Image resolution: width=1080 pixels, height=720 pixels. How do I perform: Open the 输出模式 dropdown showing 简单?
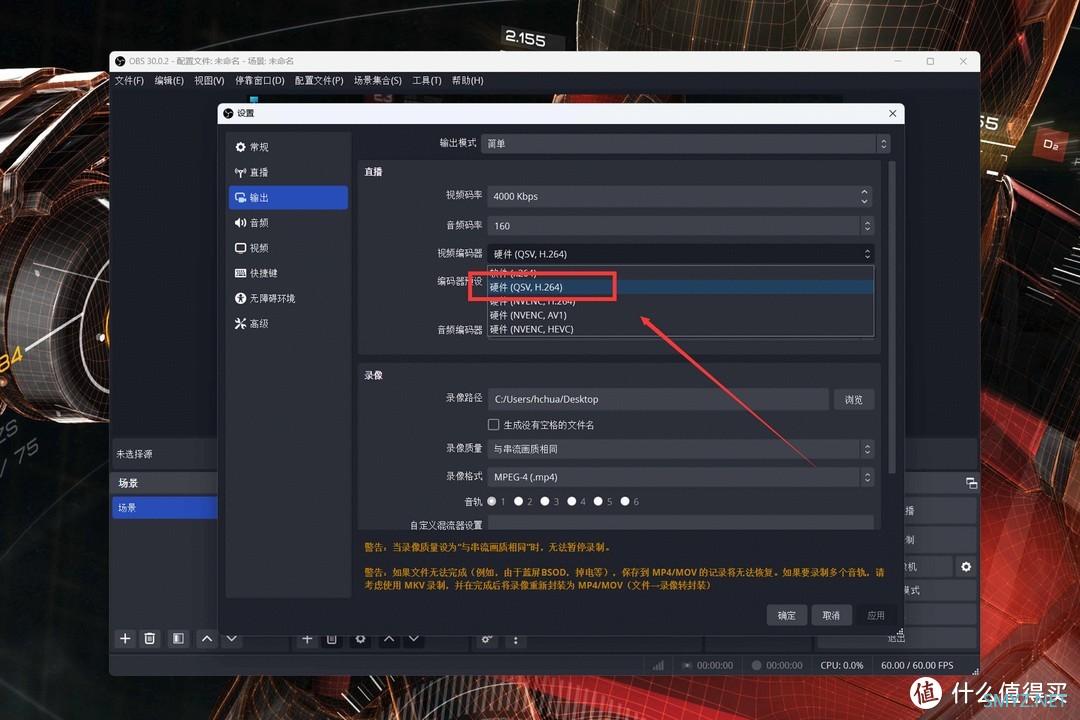[686, 143]
